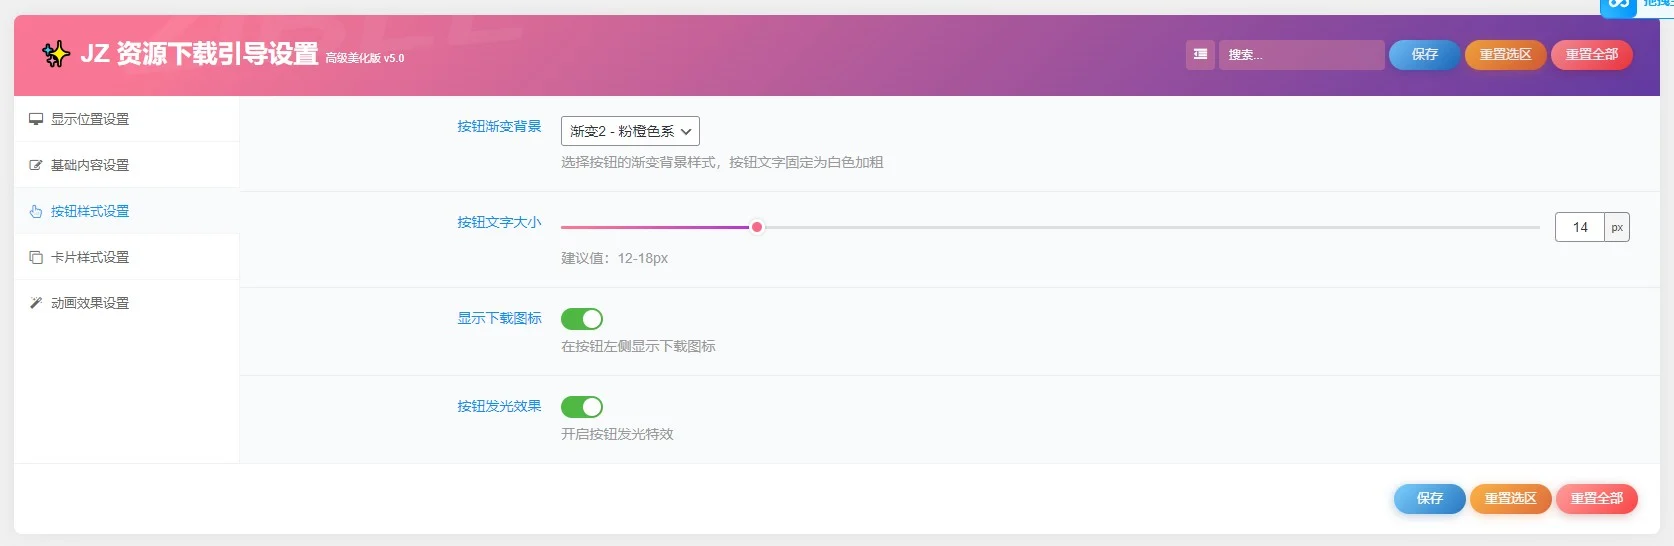
Task: Click the JZ 资源下载引导设置 title
Action: (x=199, y=54)
